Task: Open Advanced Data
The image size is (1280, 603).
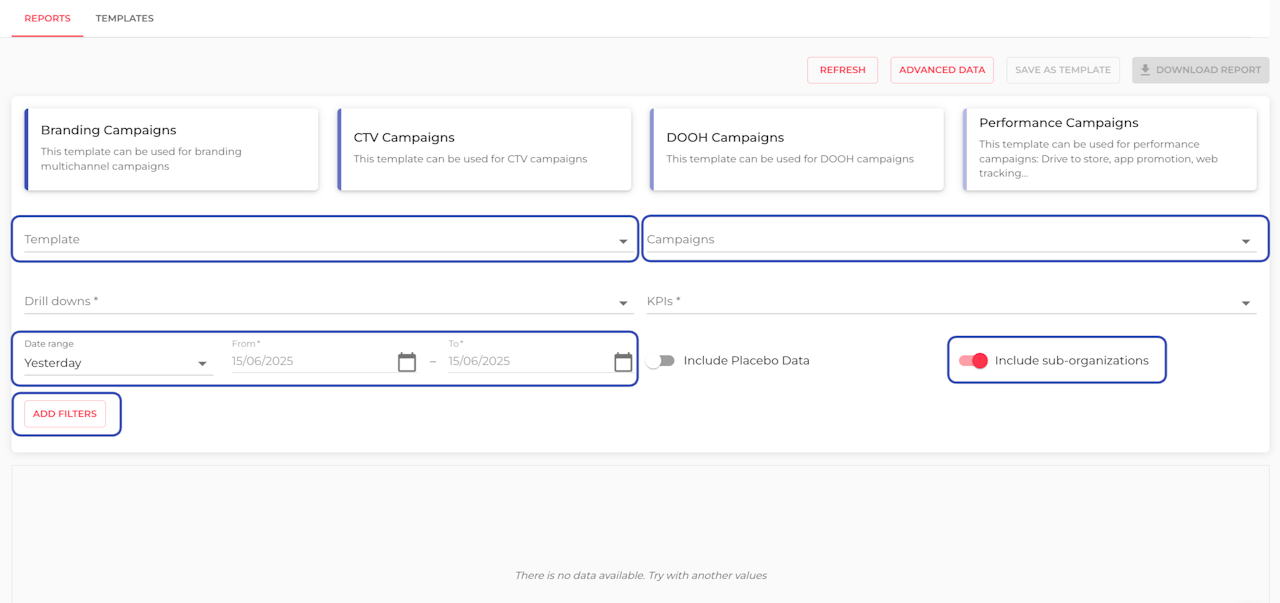Action: [x=942, y=70]
